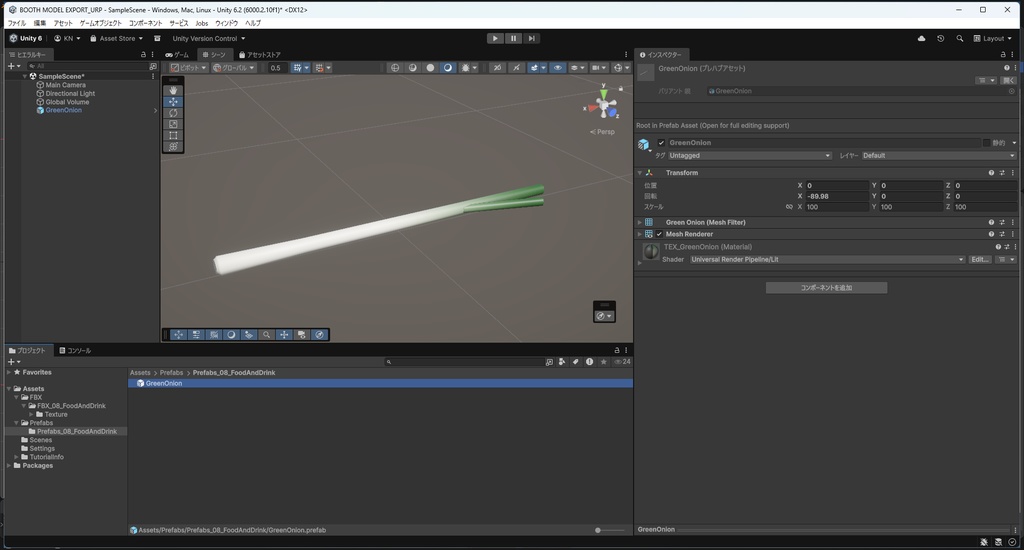Open the ファイル menu

coord(16,23)
